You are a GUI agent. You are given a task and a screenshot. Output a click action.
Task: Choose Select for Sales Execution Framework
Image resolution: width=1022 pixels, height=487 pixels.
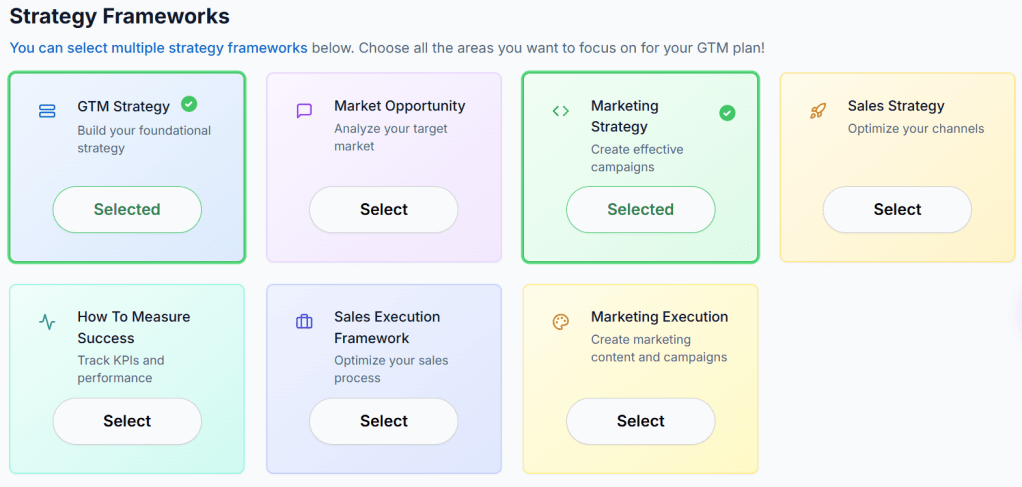tap(384, 421)
